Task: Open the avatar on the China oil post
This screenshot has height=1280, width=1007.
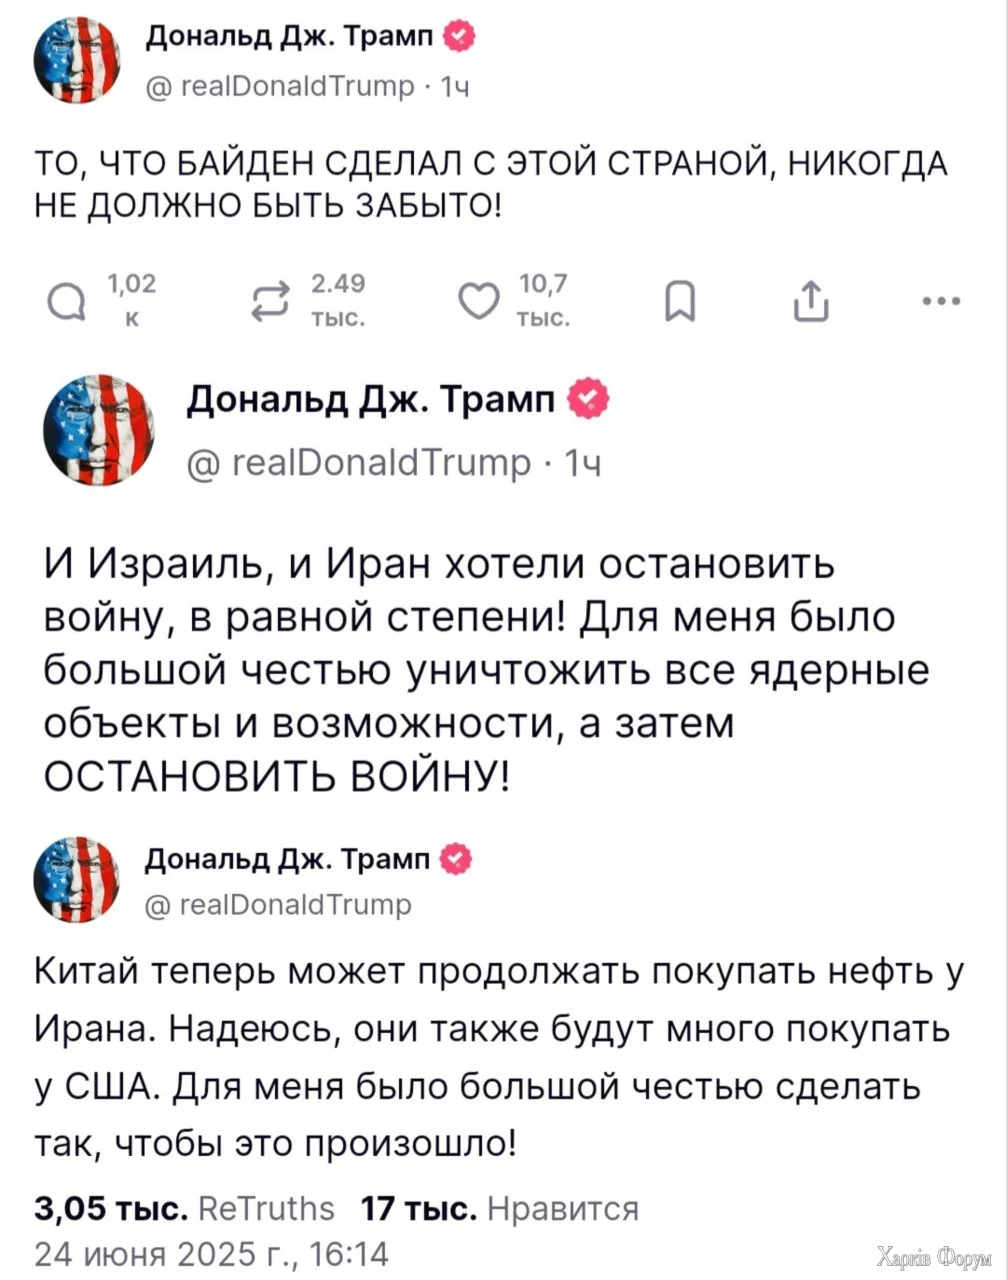Action: coord(78,879)
